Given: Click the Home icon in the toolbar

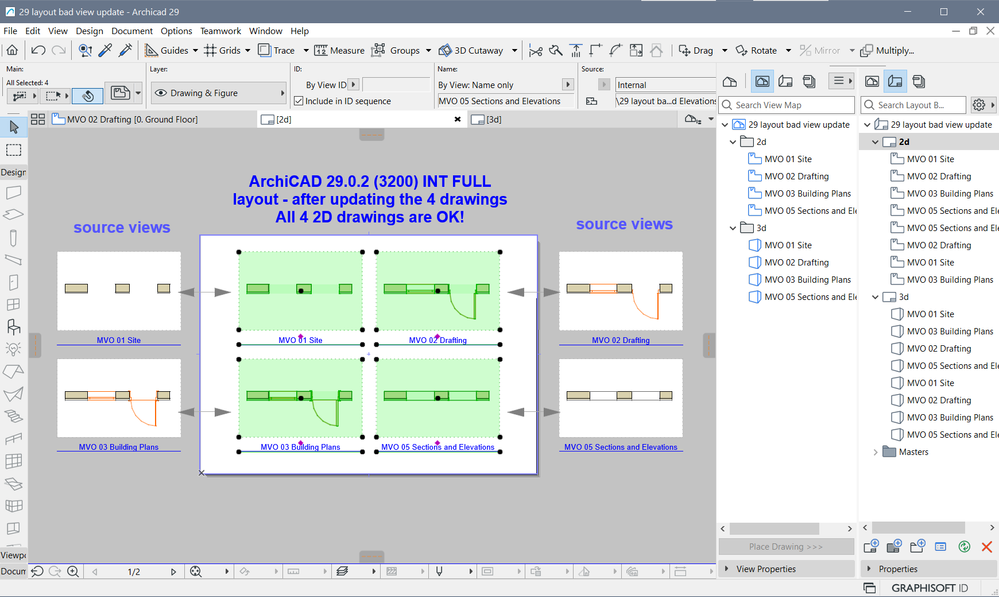Looking at the screenshot, I should (12, 50).
